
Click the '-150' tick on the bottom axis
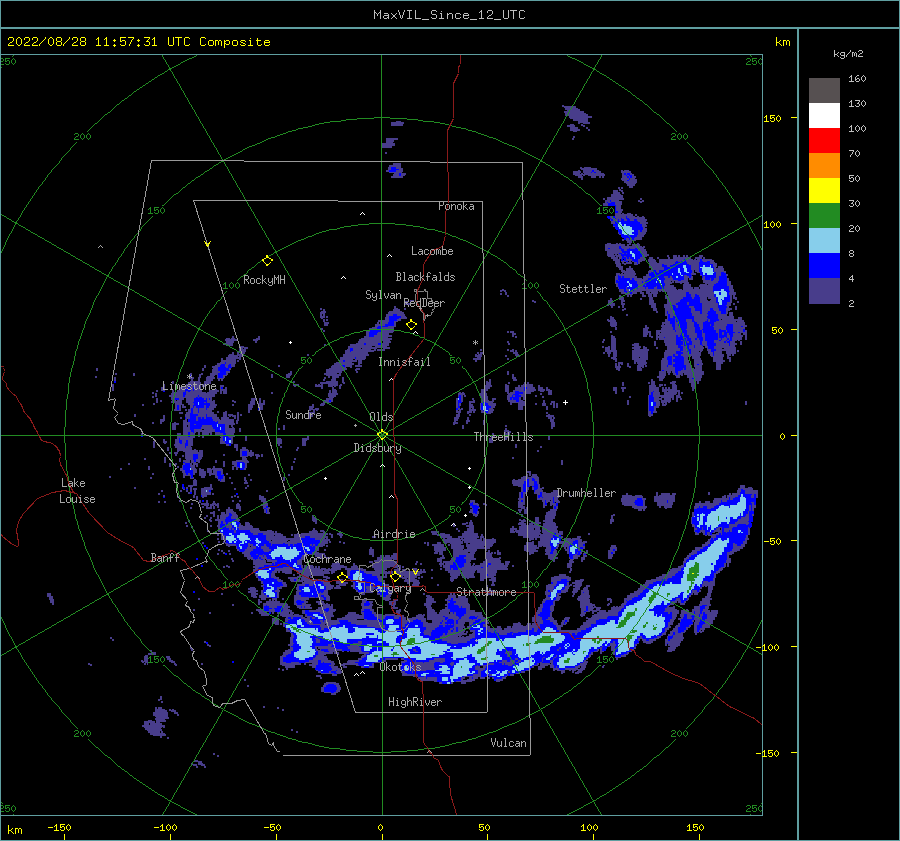click(59, 827)
